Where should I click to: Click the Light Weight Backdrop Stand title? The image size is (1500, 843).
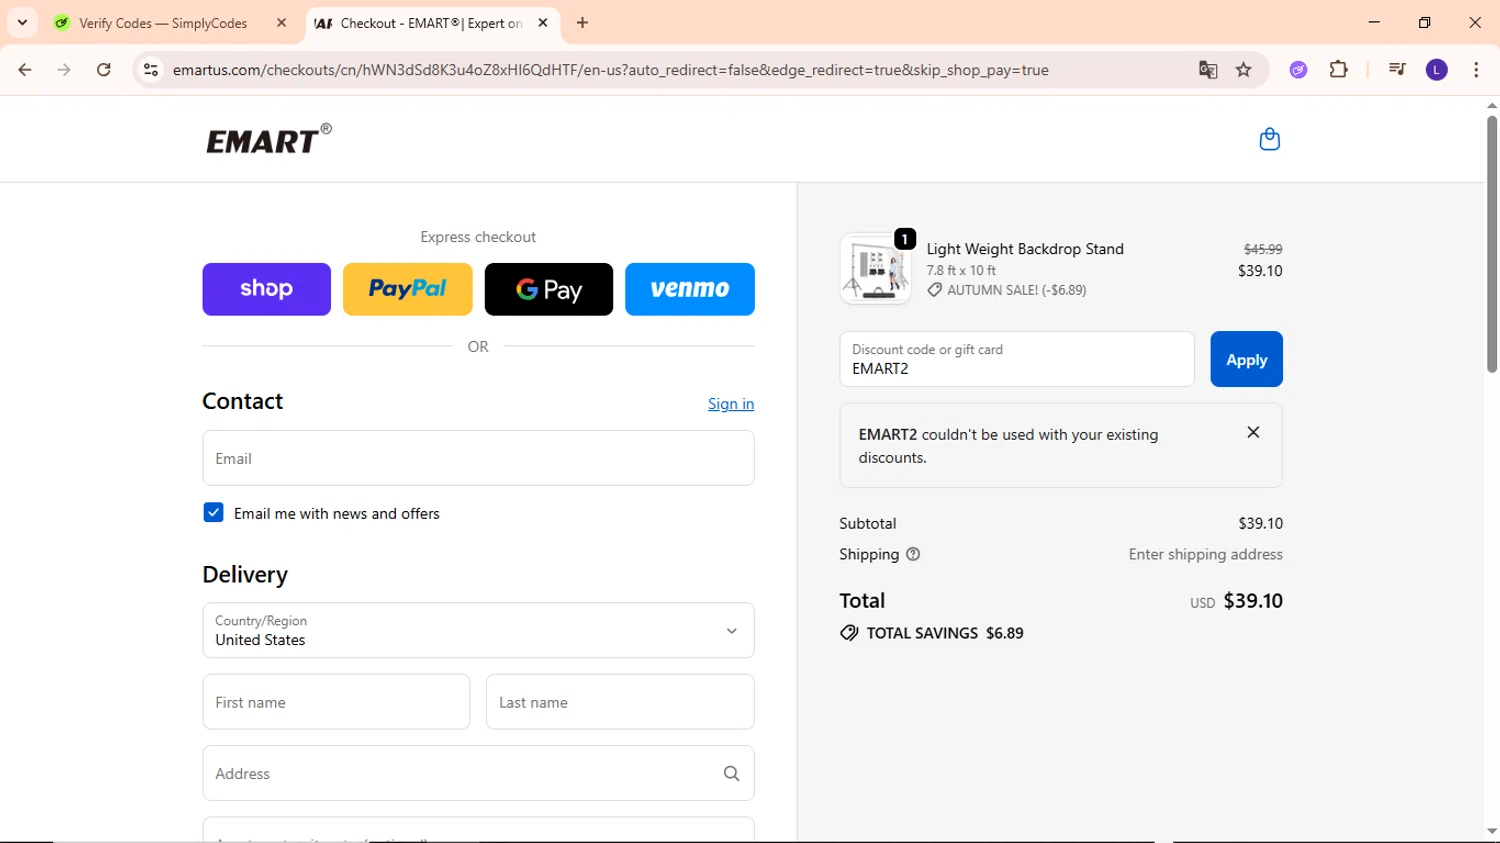1025,249
